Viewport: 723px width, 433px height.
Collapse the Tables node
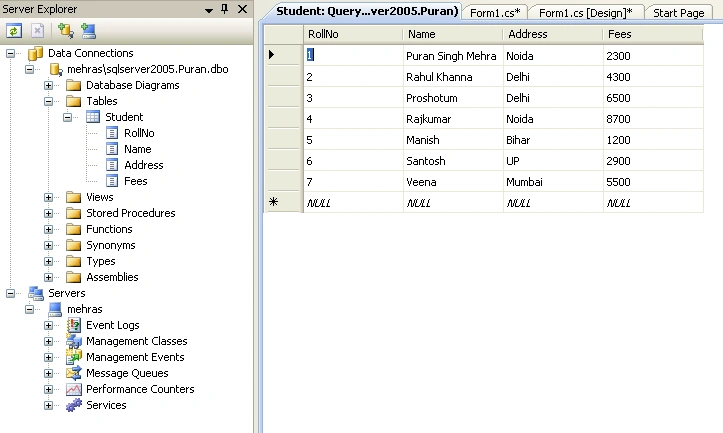[48, 101]
